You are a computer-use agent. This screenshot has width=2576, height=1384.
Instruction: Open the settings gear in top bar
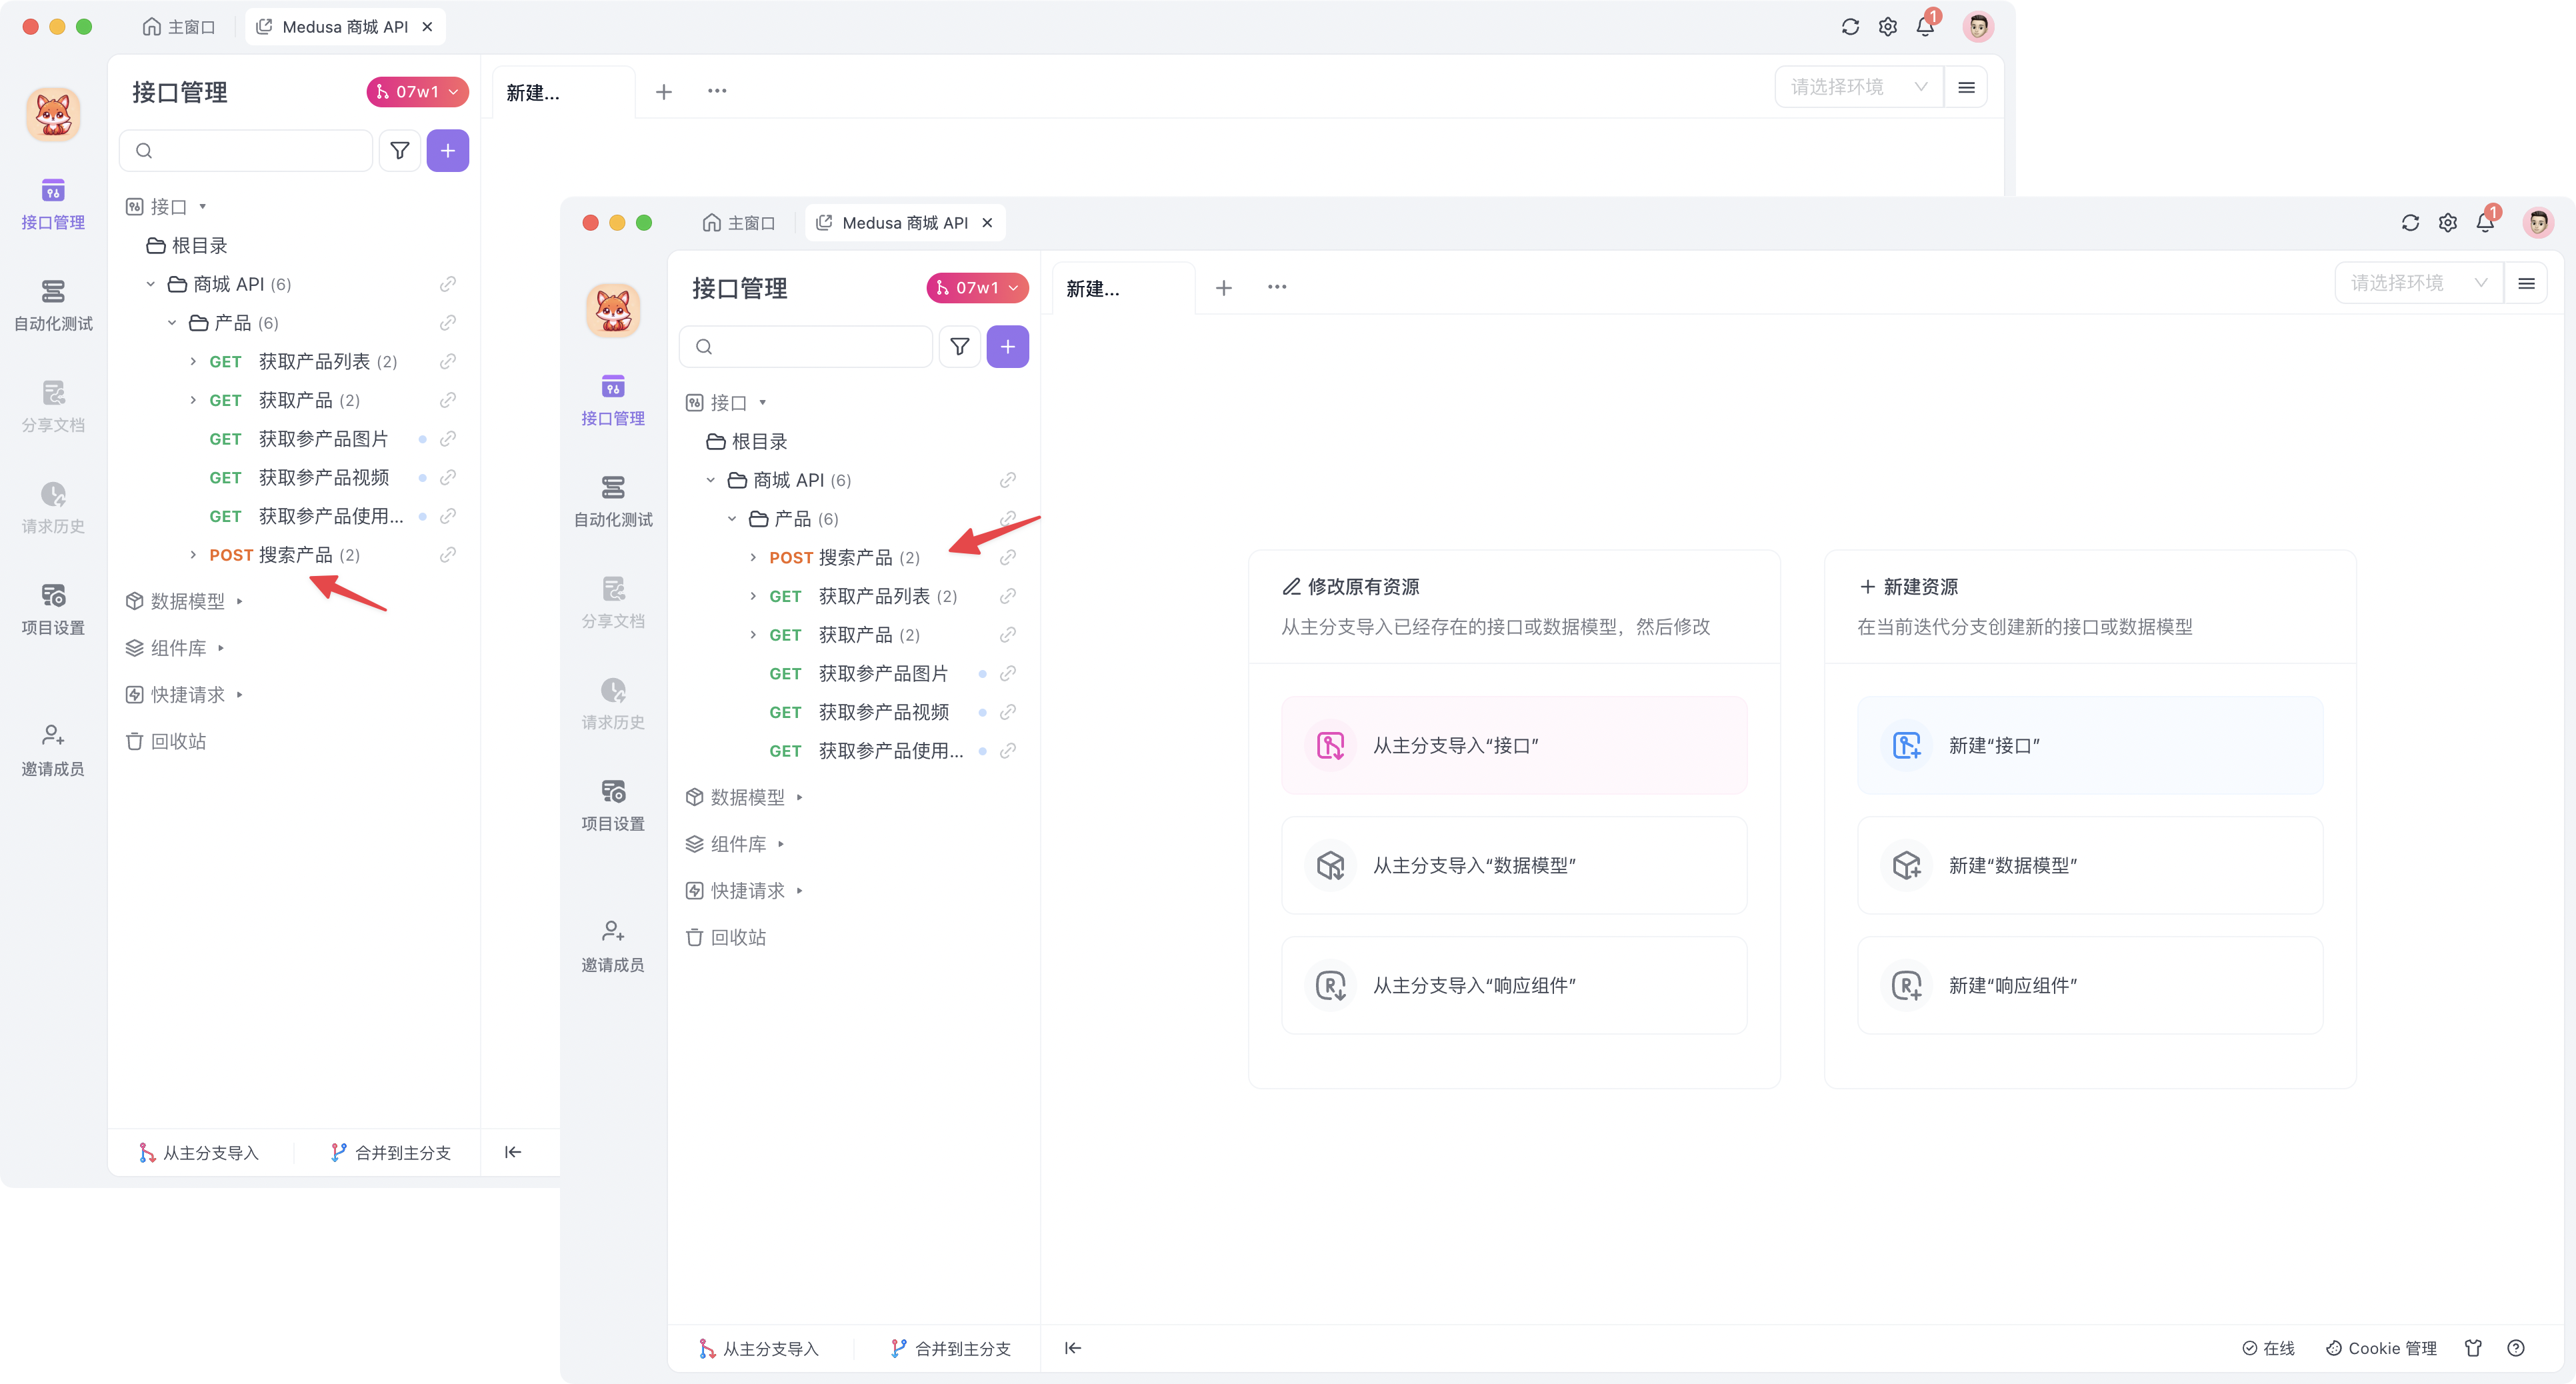[2447, 222]
